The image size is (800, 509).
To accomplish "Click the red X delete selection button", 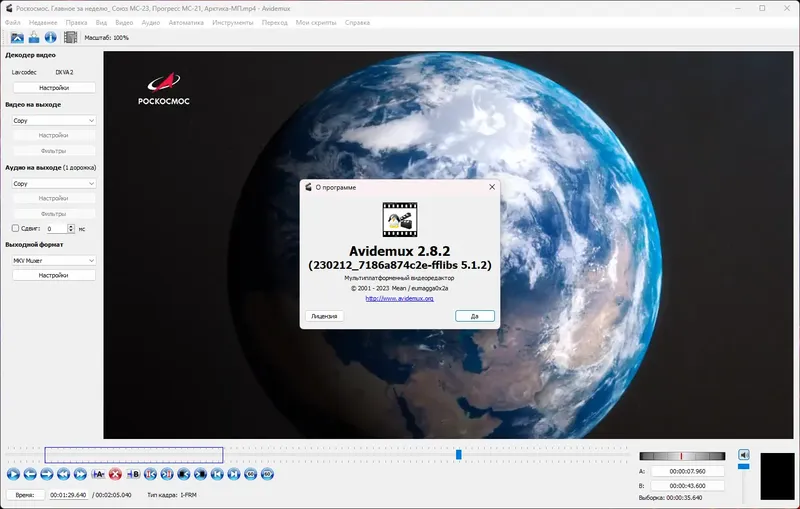I will (x=115, y=474).
